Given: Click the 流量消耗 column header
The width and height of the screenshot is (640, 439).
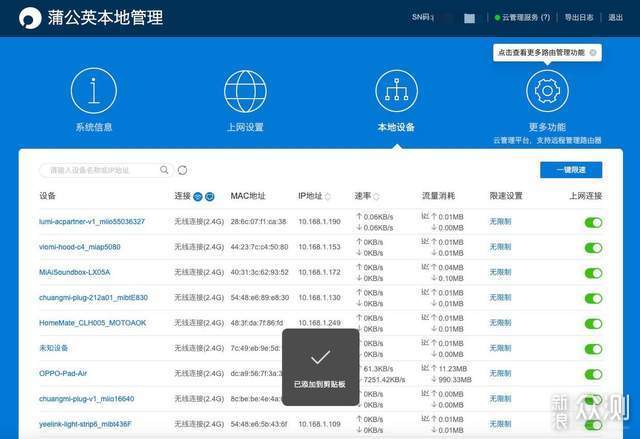Looking at the screenshot, I should [438, 196].
